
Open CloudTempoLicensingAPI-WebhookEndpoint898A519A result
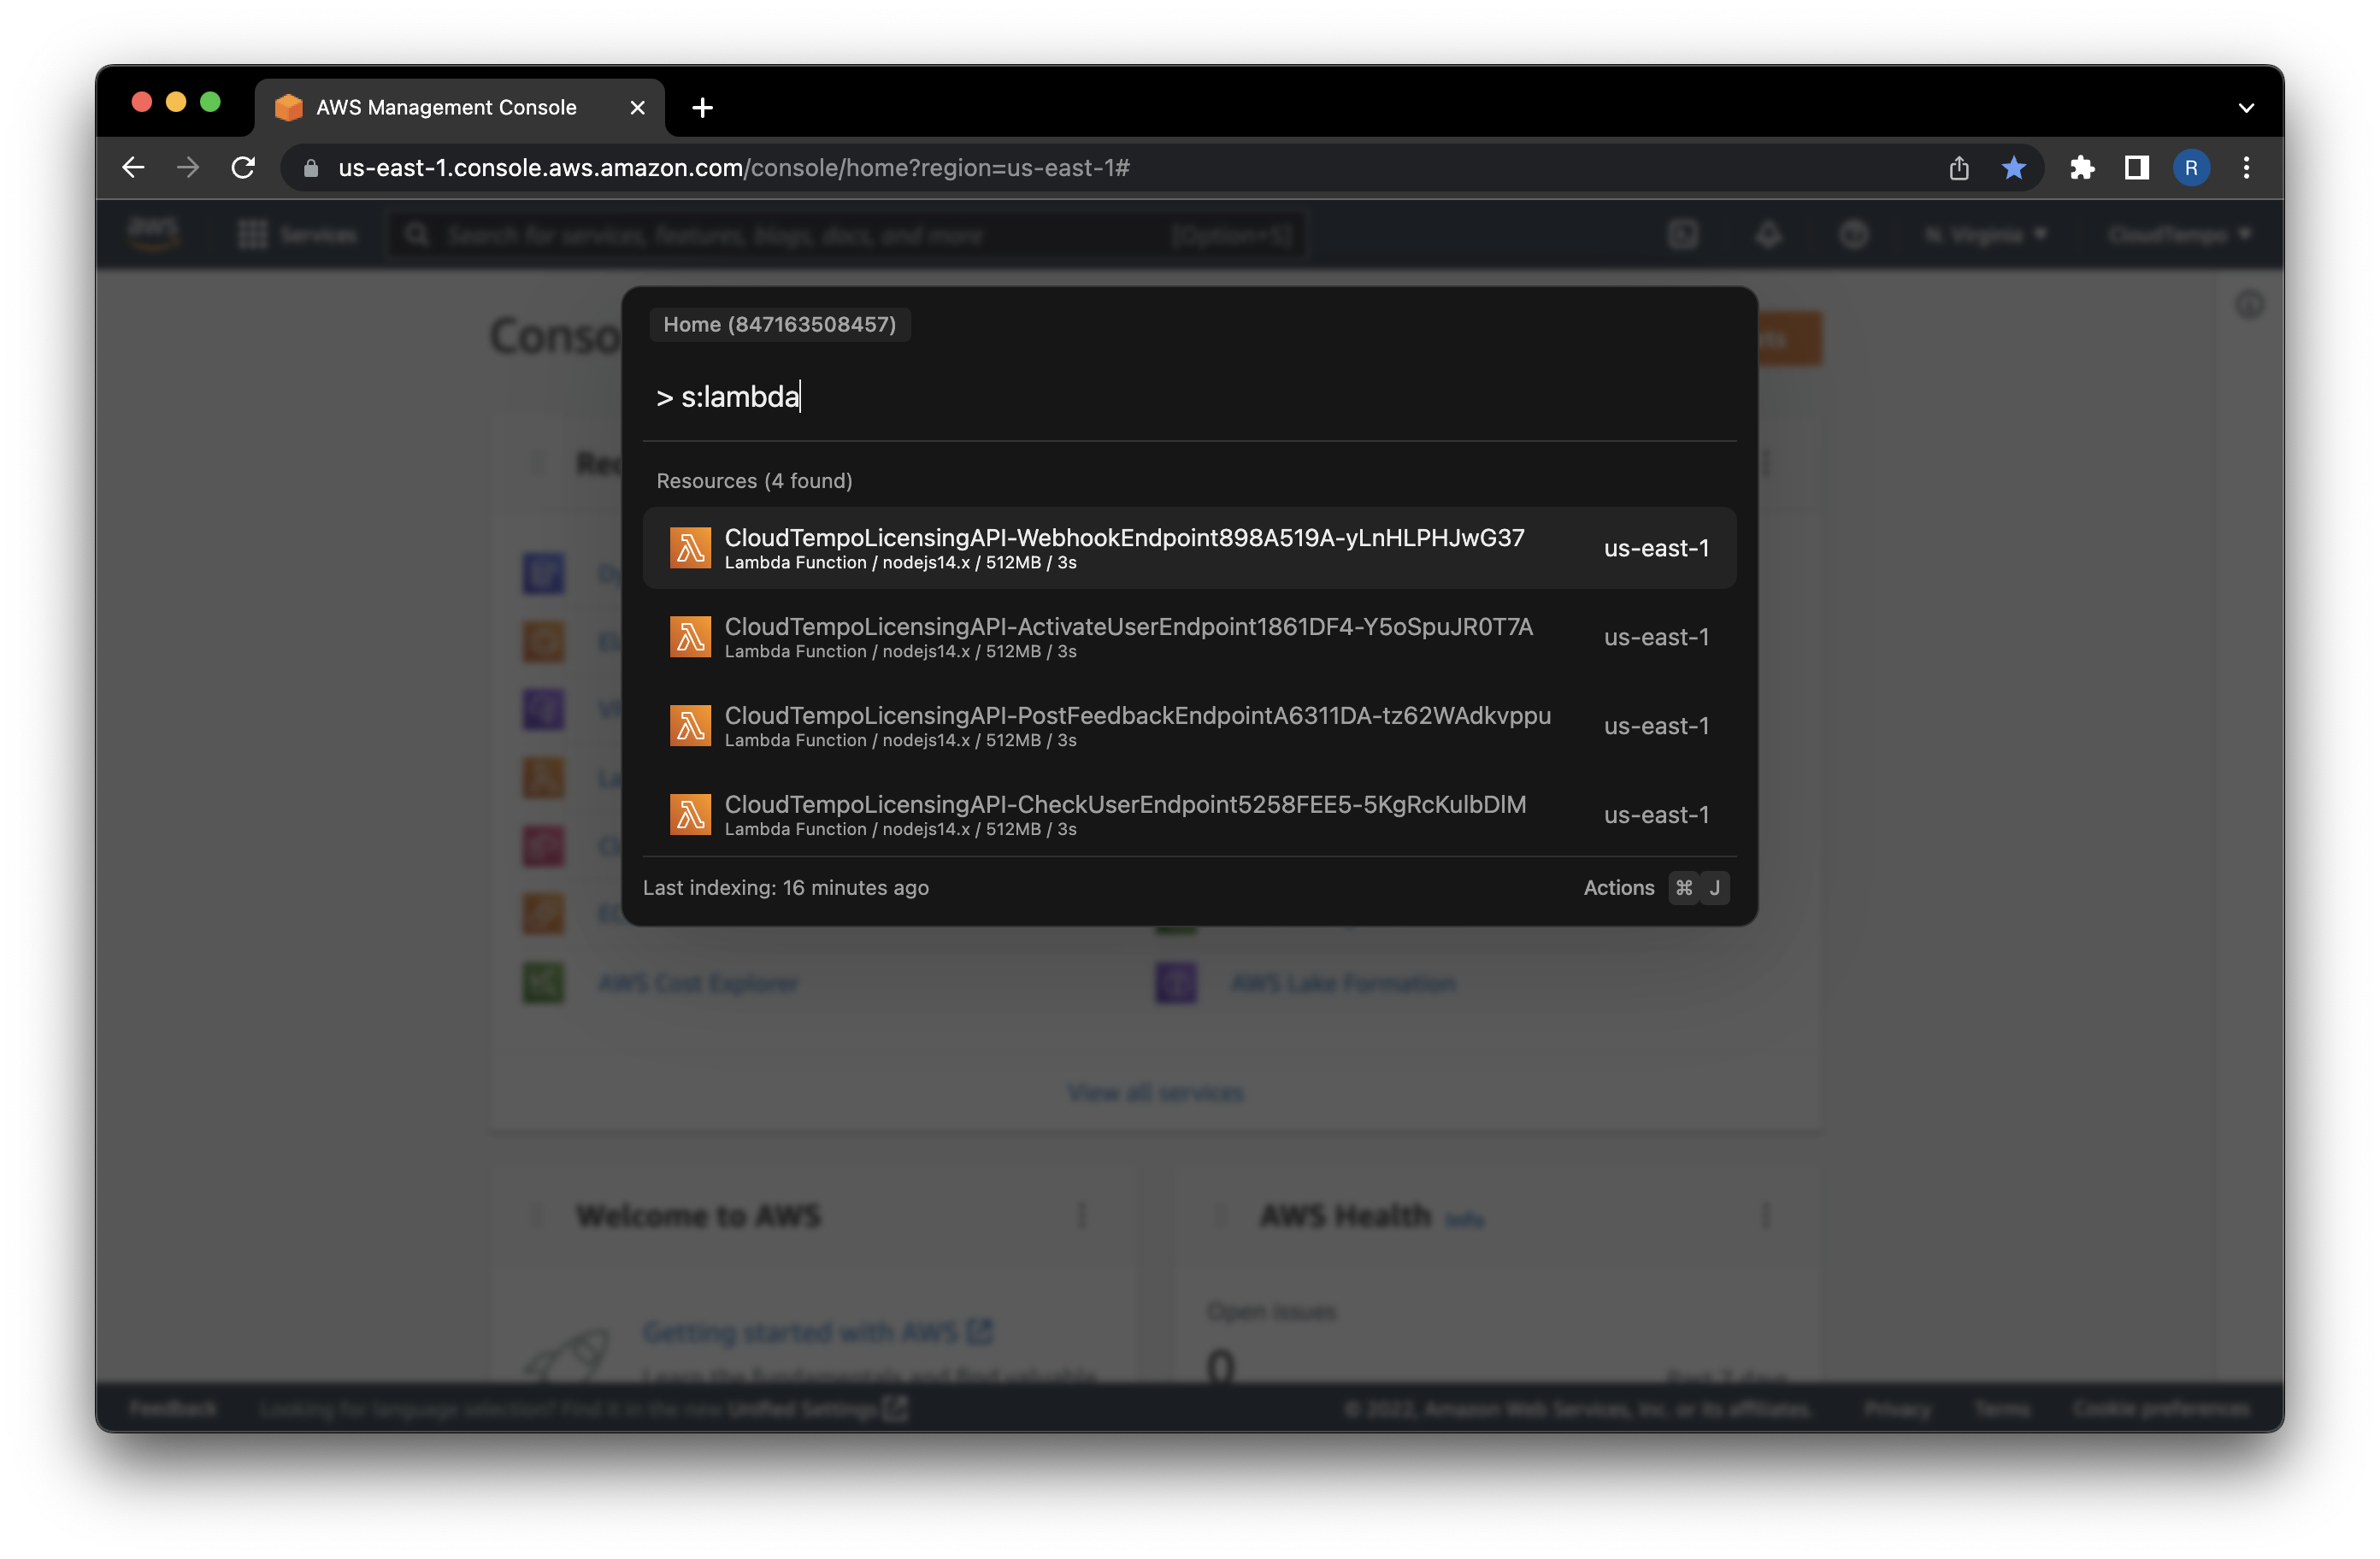(x=1189, y=548)
